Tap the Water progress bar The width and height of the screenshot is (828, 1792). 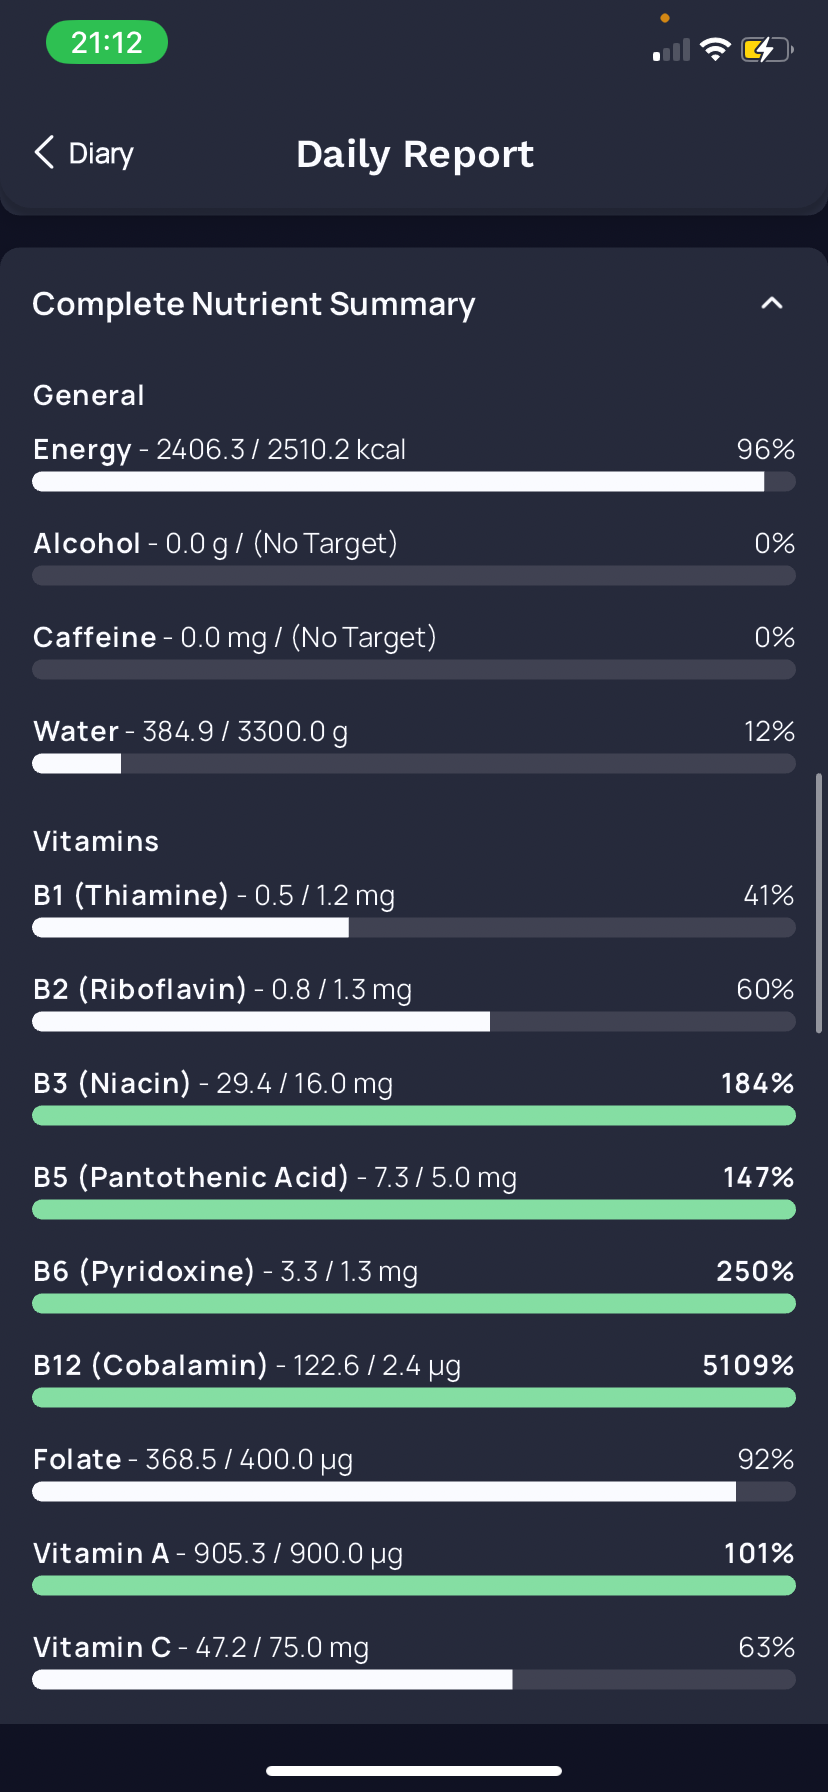413,764
